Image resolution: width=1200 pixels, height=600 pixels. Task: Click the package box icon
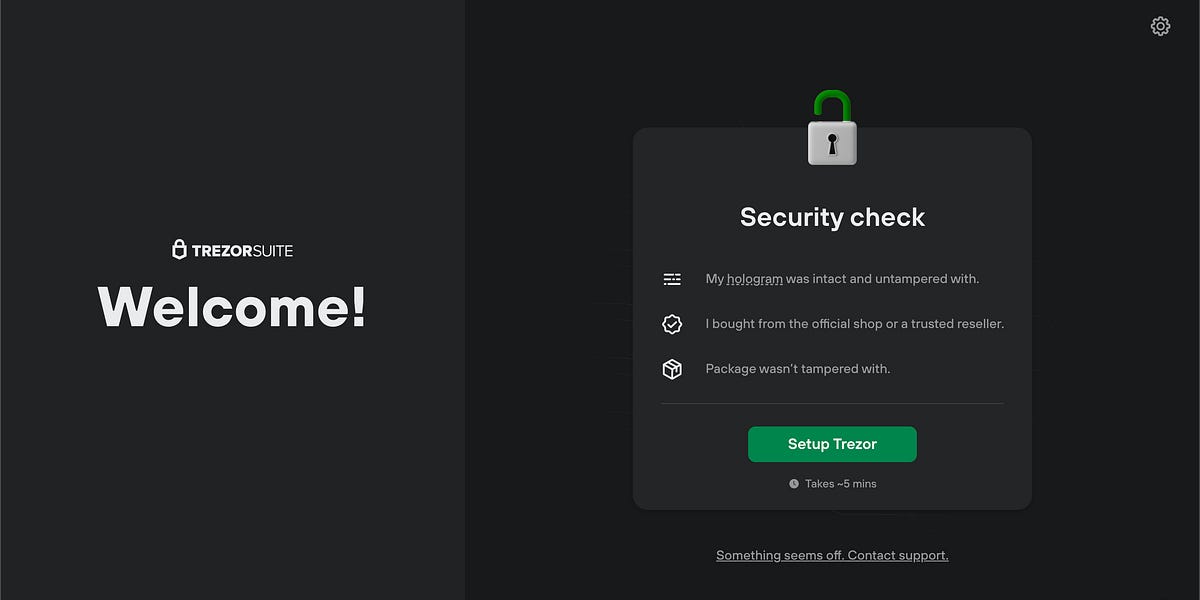point(671,368)
